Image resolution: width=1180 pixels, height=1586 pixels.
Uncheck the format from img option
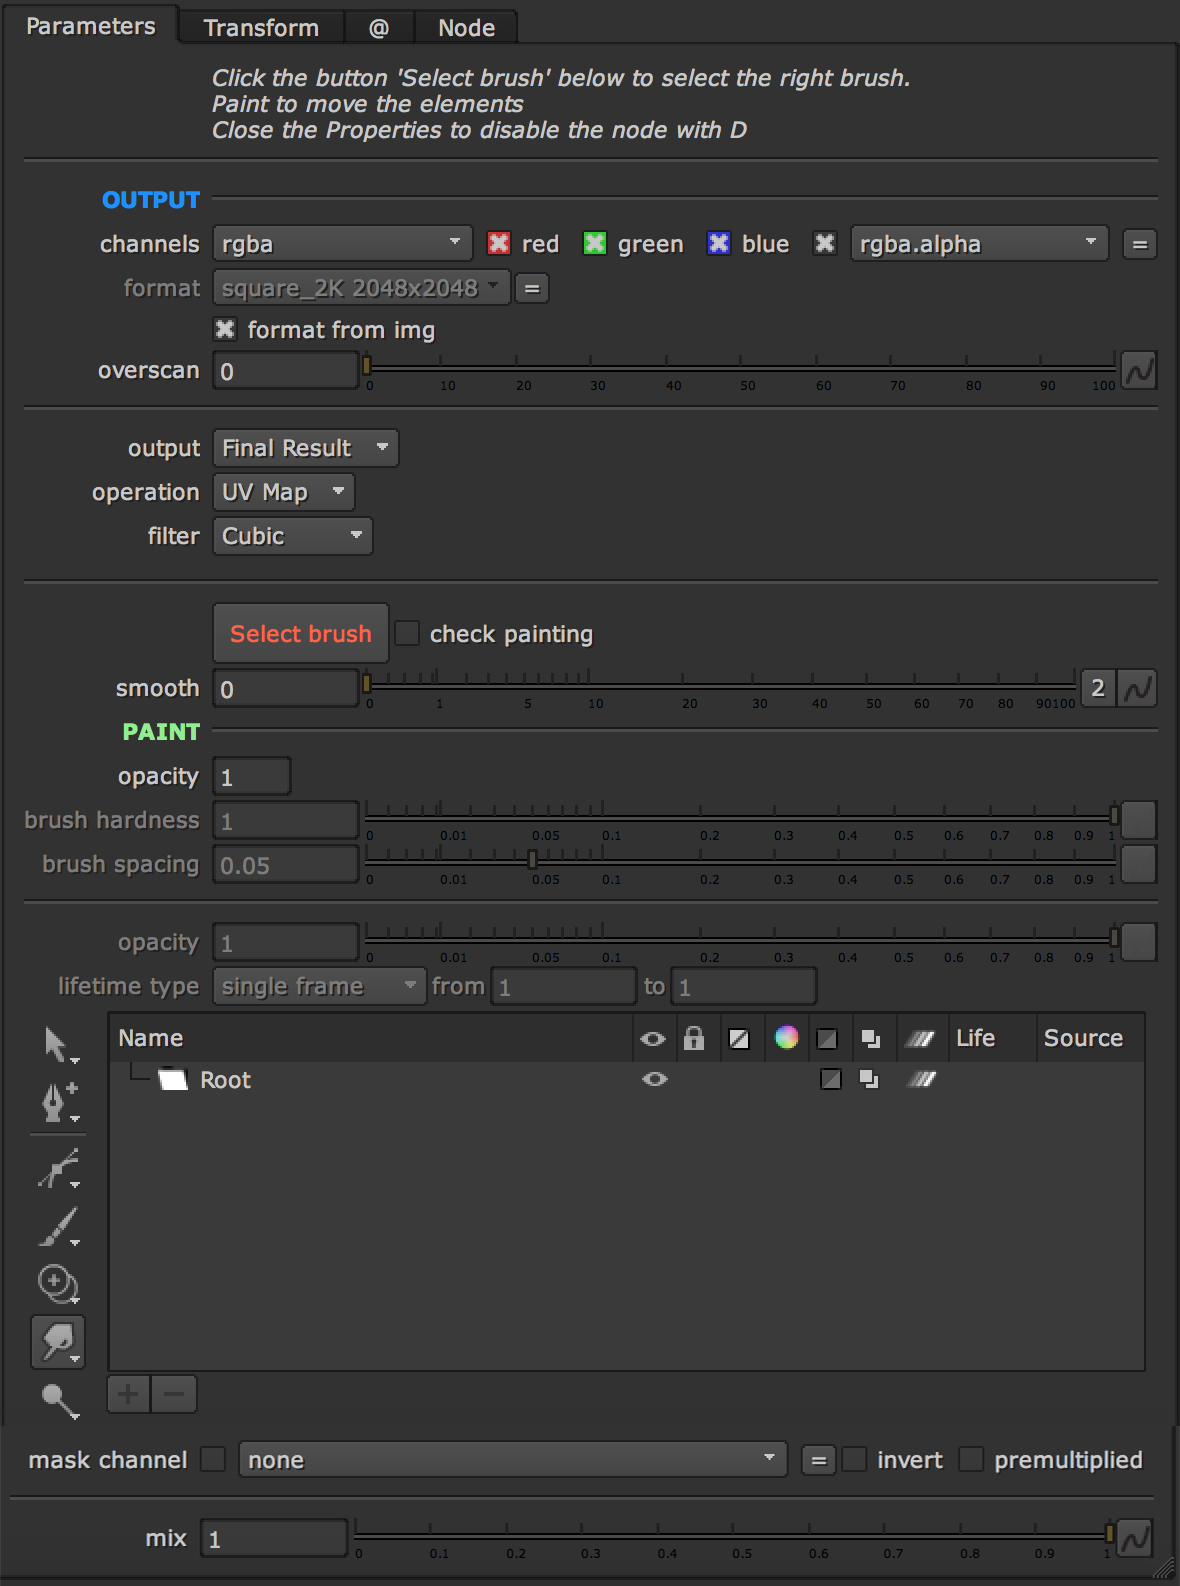(x=225, y=330)
